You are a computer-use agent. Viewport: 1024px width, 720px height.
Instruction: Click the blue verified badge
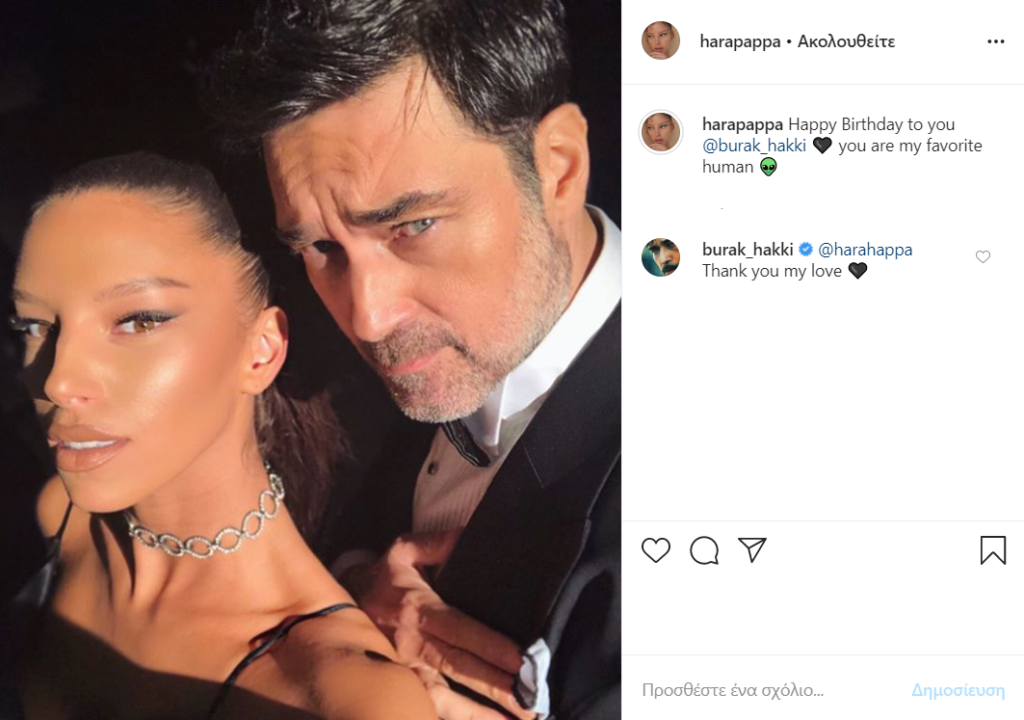(x=805, y=249)
